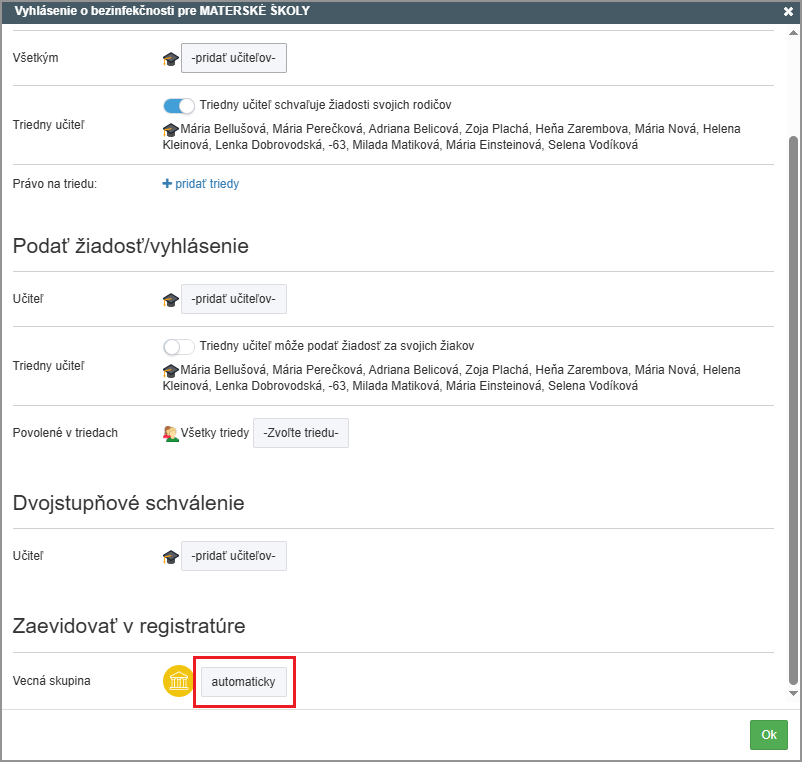802x762 pixels.
Task: Click cap icon in Podať žiadosť Učiteľ row
Action: coord(170,300)
